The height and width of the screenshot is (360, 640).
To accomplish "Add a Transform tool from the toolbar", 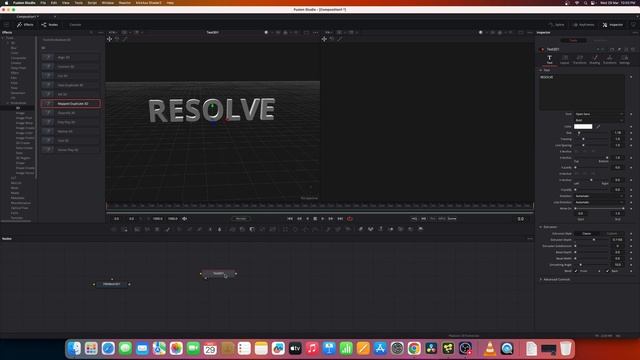I will point(272,229).
